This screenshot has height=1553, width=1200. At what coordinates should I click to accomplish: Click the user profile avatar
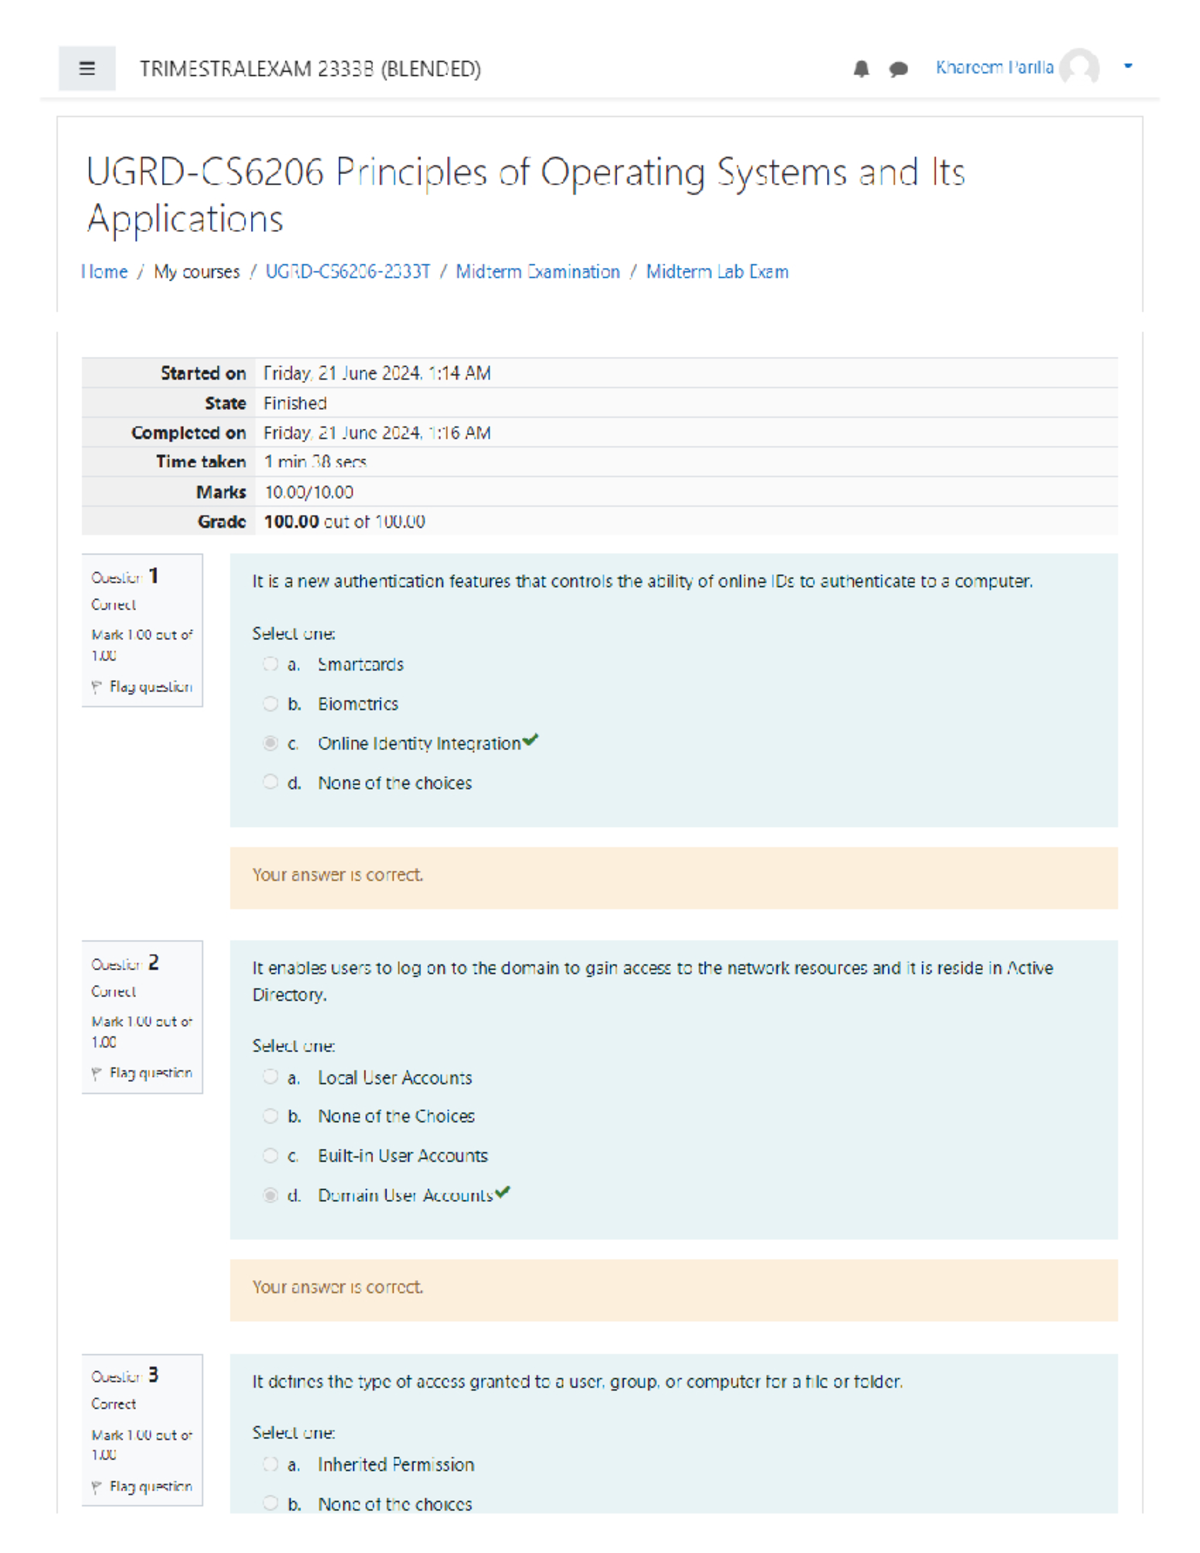point(1079,68)
